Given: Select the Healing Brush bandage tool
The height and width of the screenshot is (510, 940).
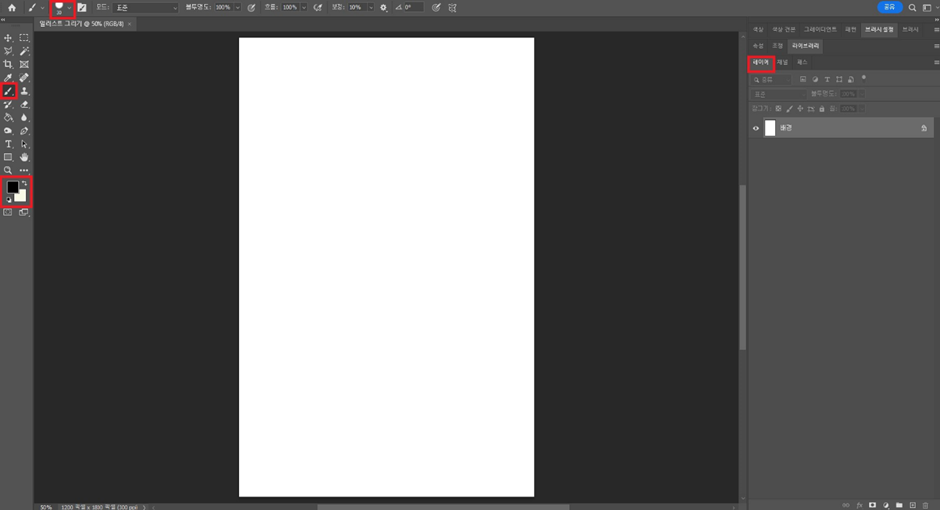Looking at the screenshot, I should tap(24, 77).
